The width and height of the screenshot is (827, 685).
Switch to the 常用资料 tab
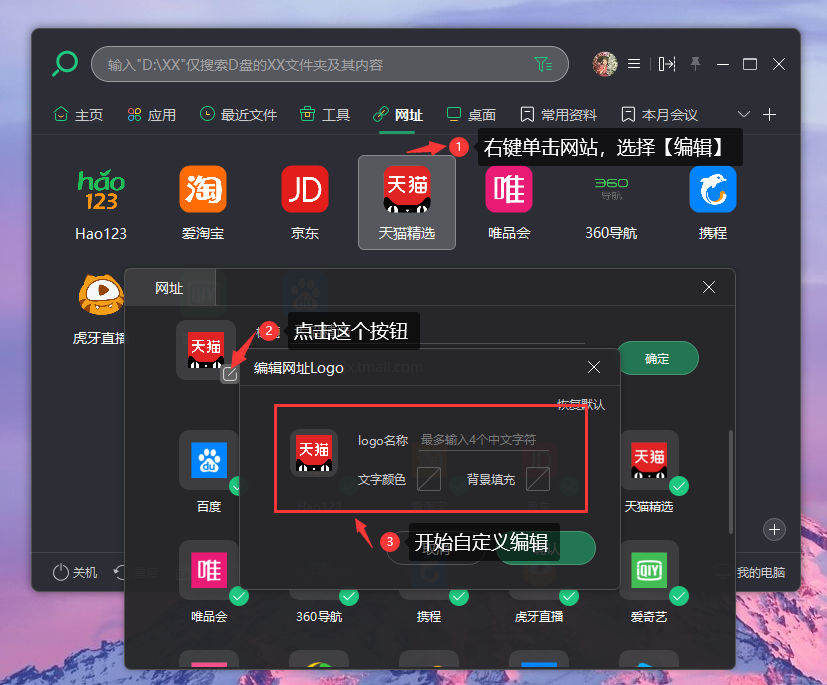(x=558, y=114)
